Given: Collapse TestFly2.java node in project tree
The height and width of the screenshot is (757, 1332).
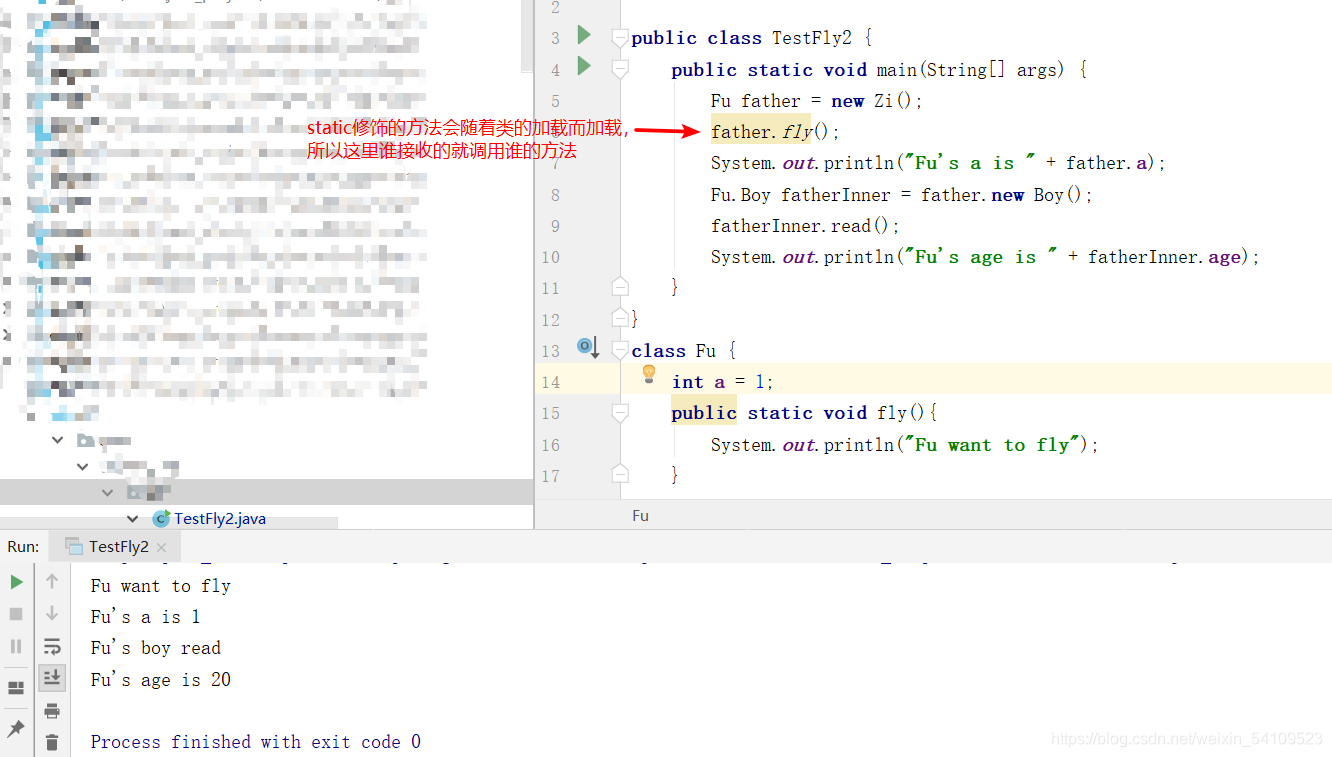Looking at the screenshot, I should click(132, 519).
